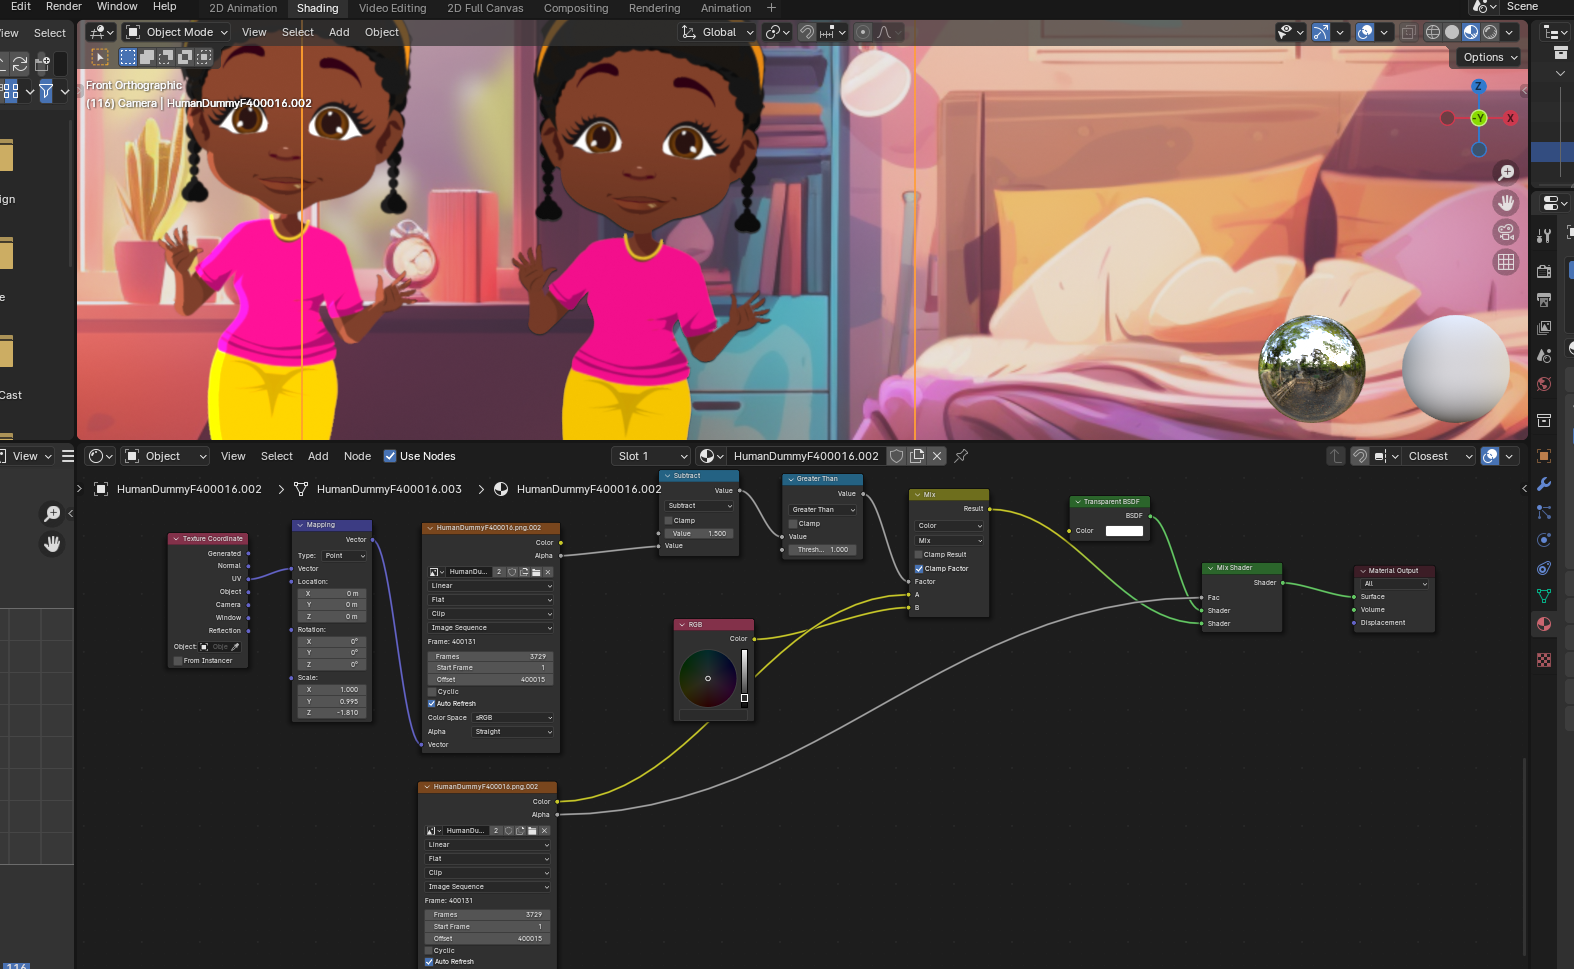This screenshot has width=1574, height=969.
Task: Toggle the Use Nodes checkbox
Action: click(390, 456)
